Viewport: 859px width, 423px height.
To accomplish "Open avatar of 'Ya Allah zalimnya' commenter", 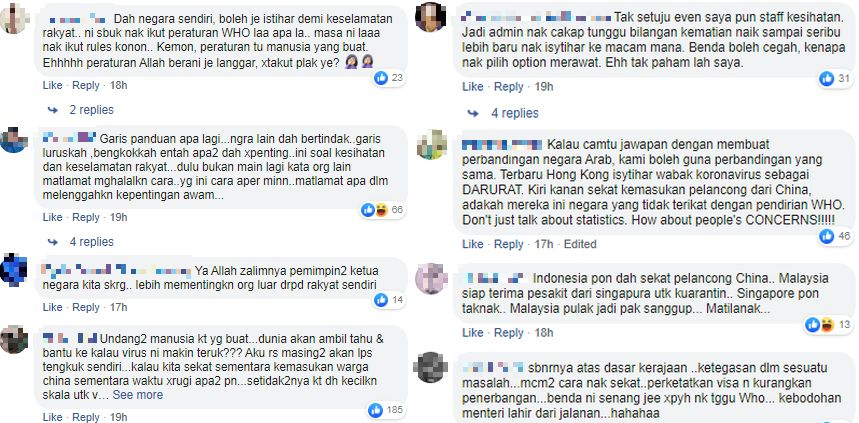I will [14, 270].
